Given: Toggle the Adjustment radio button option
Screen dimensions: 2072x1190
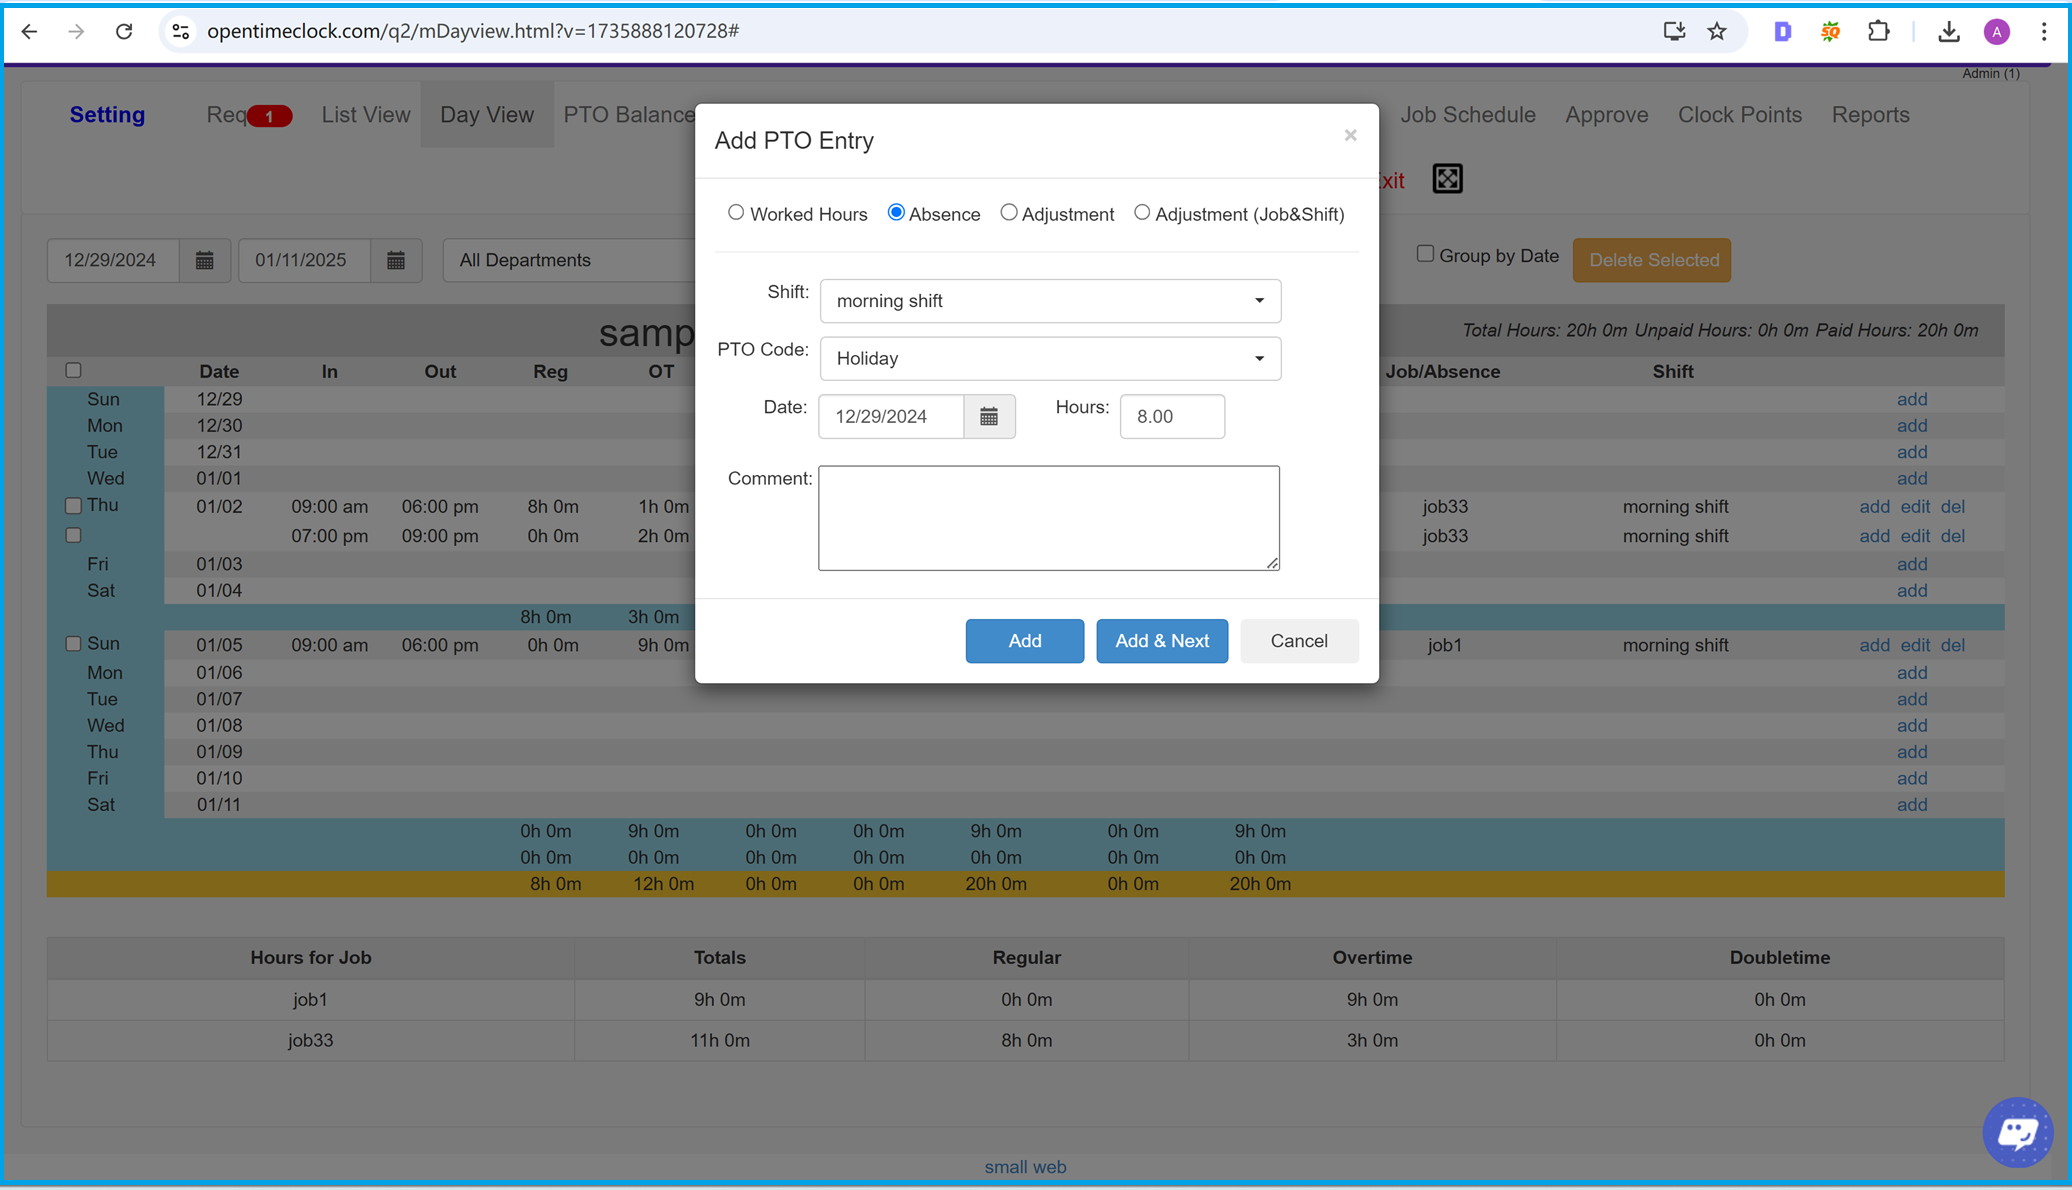Looking at the screenshot, I should [x=1006, y=212].
